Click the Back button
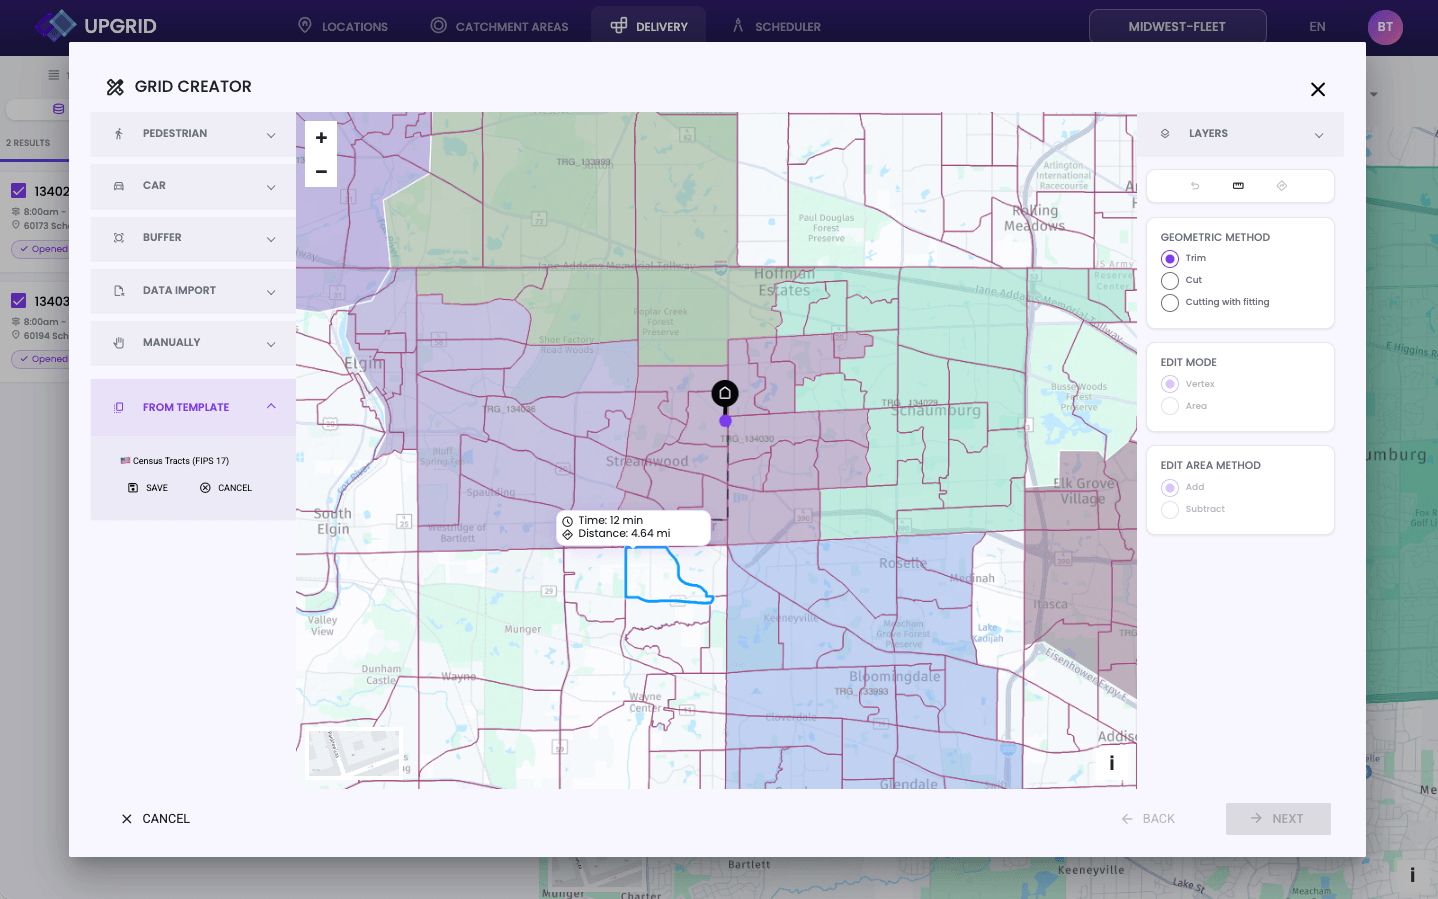The width and height of the screenshot is (1438, 899). click(1148, 819)
